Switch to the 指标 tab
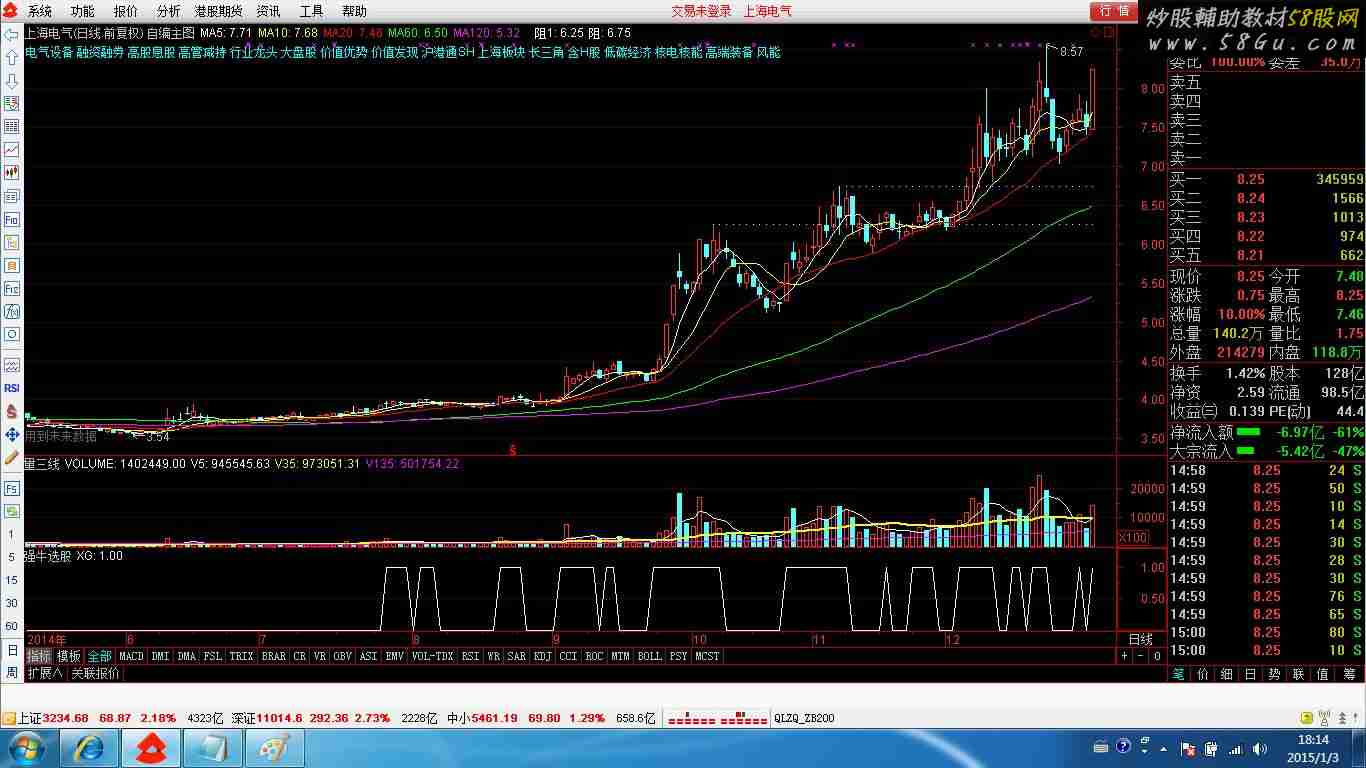The width and height of the screenshot is (1366, 768). point(39,656)
